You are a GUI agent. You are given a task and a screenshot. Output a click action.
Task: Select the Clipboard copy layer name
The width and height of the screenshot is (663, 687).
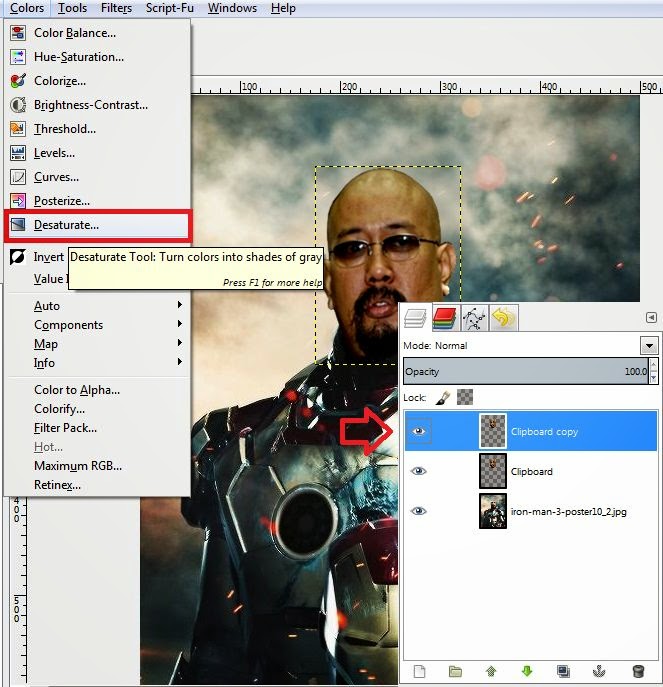coord(544,432)
